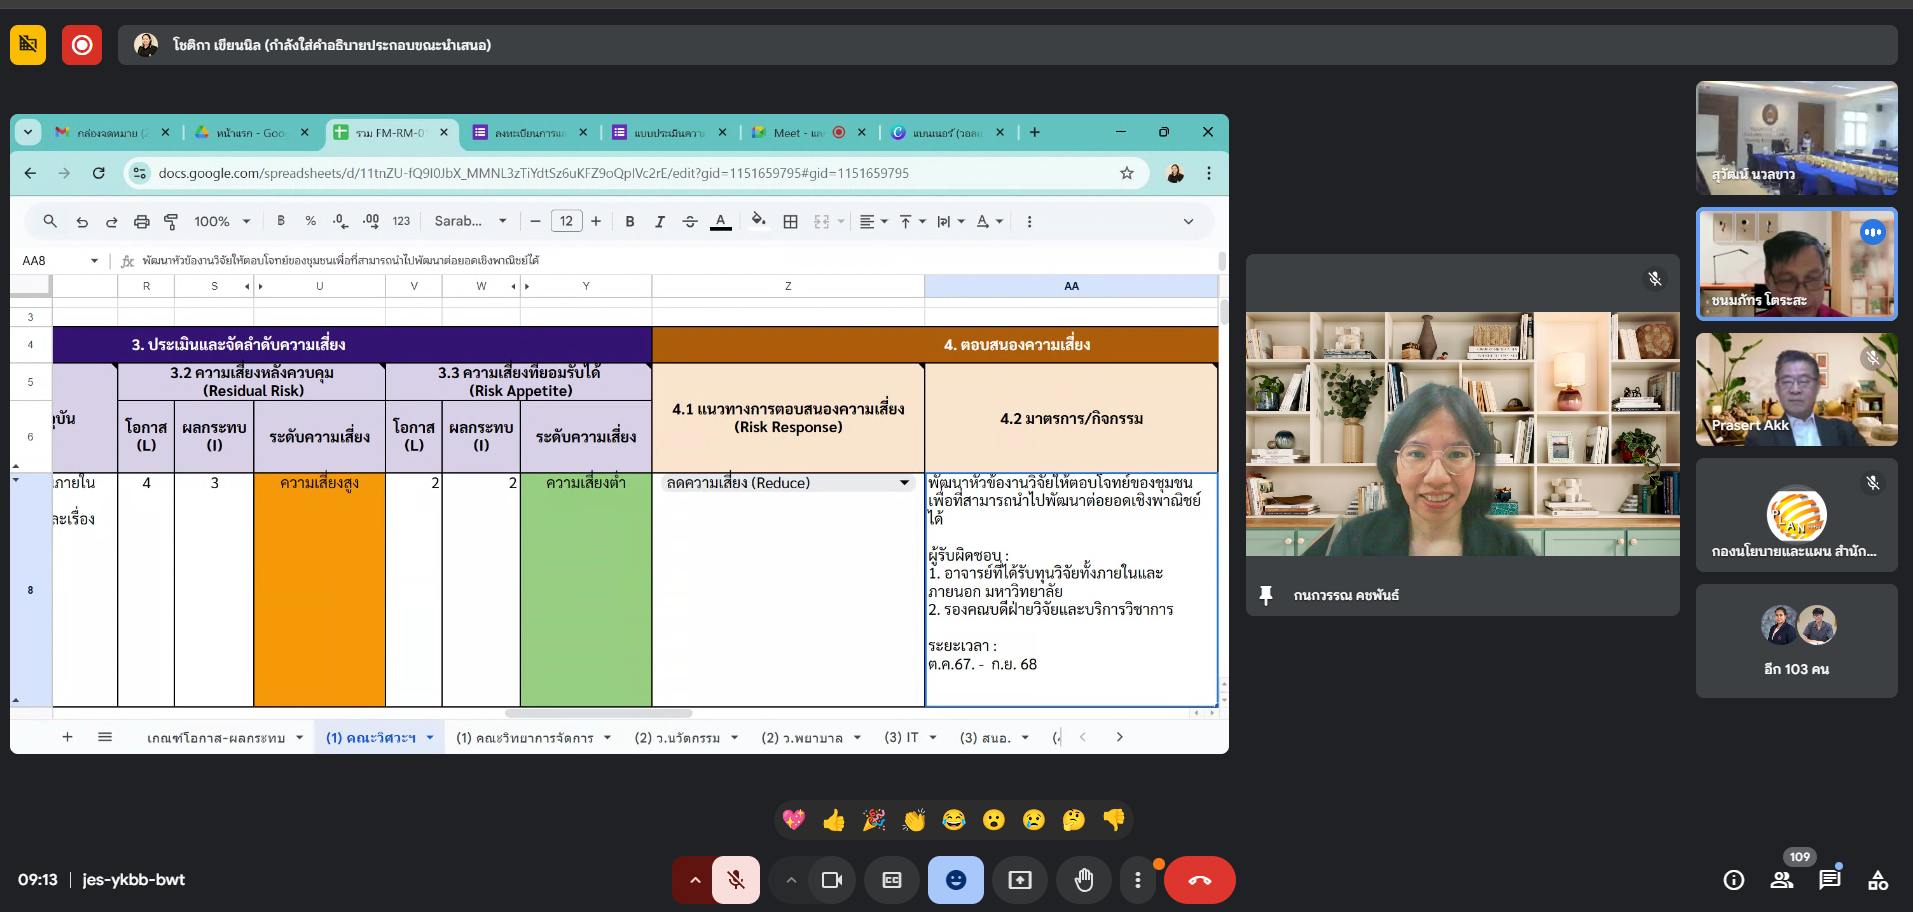1913x912 pixels.
Task: Open the Risk Response Reduce dropdown
Action: point(904,483)
